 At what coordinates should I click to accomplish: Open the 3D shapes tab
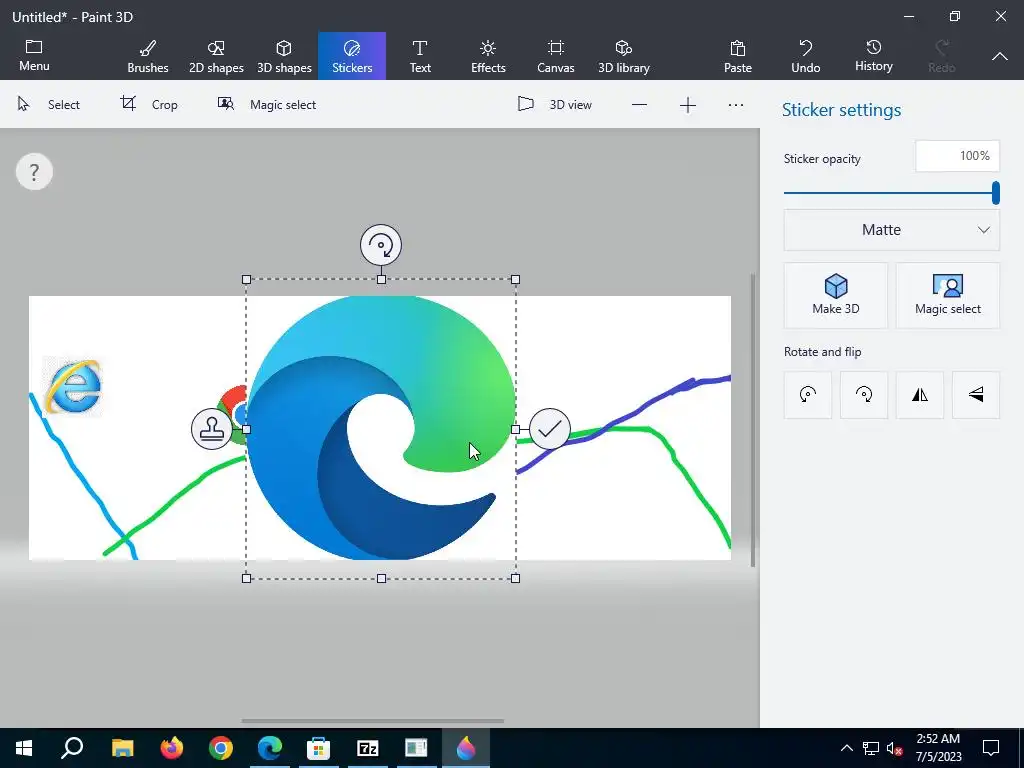coord(284,56)
